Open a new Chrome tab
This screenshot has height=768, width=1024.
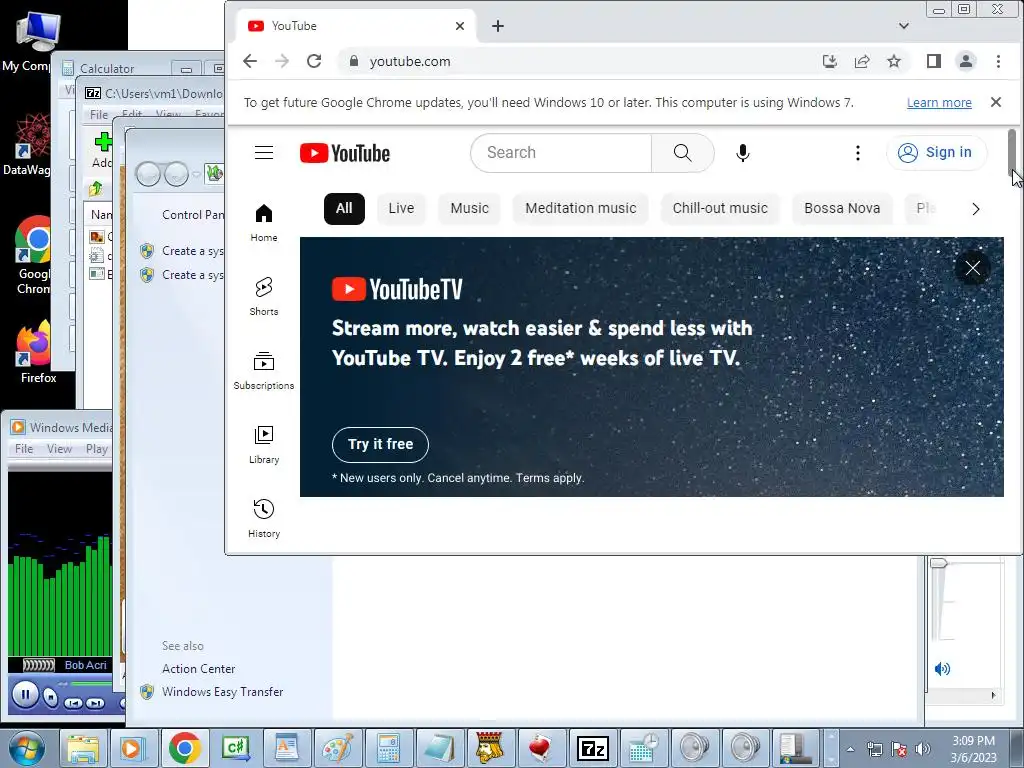[x=498, y=26]
